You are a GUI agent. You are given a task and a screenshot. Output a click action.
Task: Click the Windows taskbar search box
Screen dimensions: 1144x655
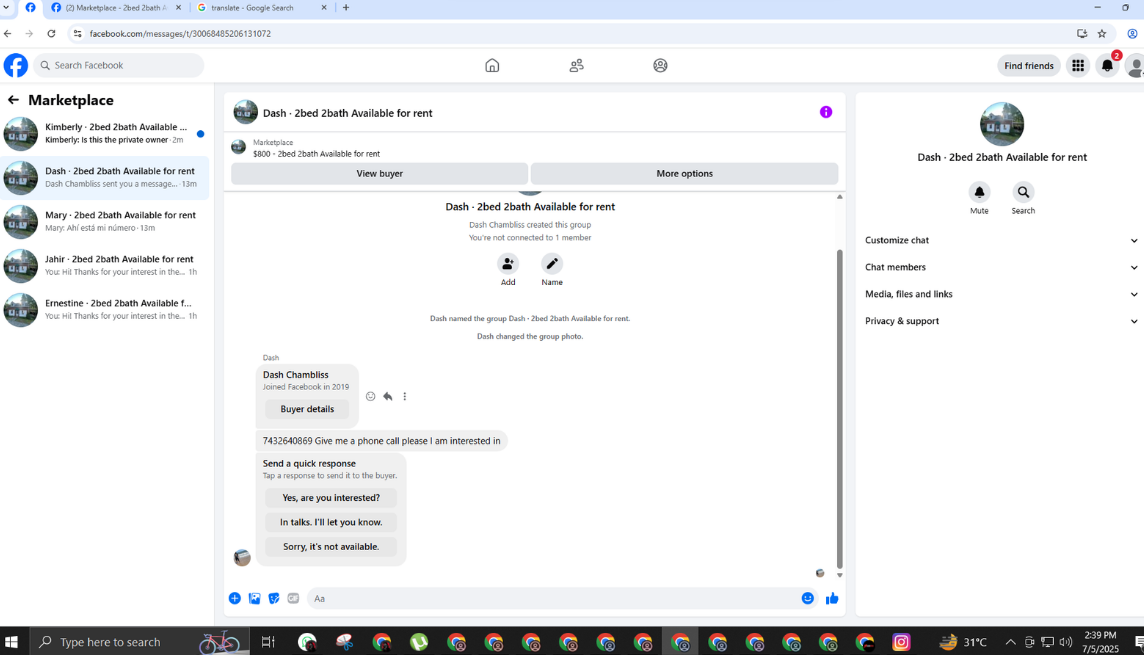139,642
